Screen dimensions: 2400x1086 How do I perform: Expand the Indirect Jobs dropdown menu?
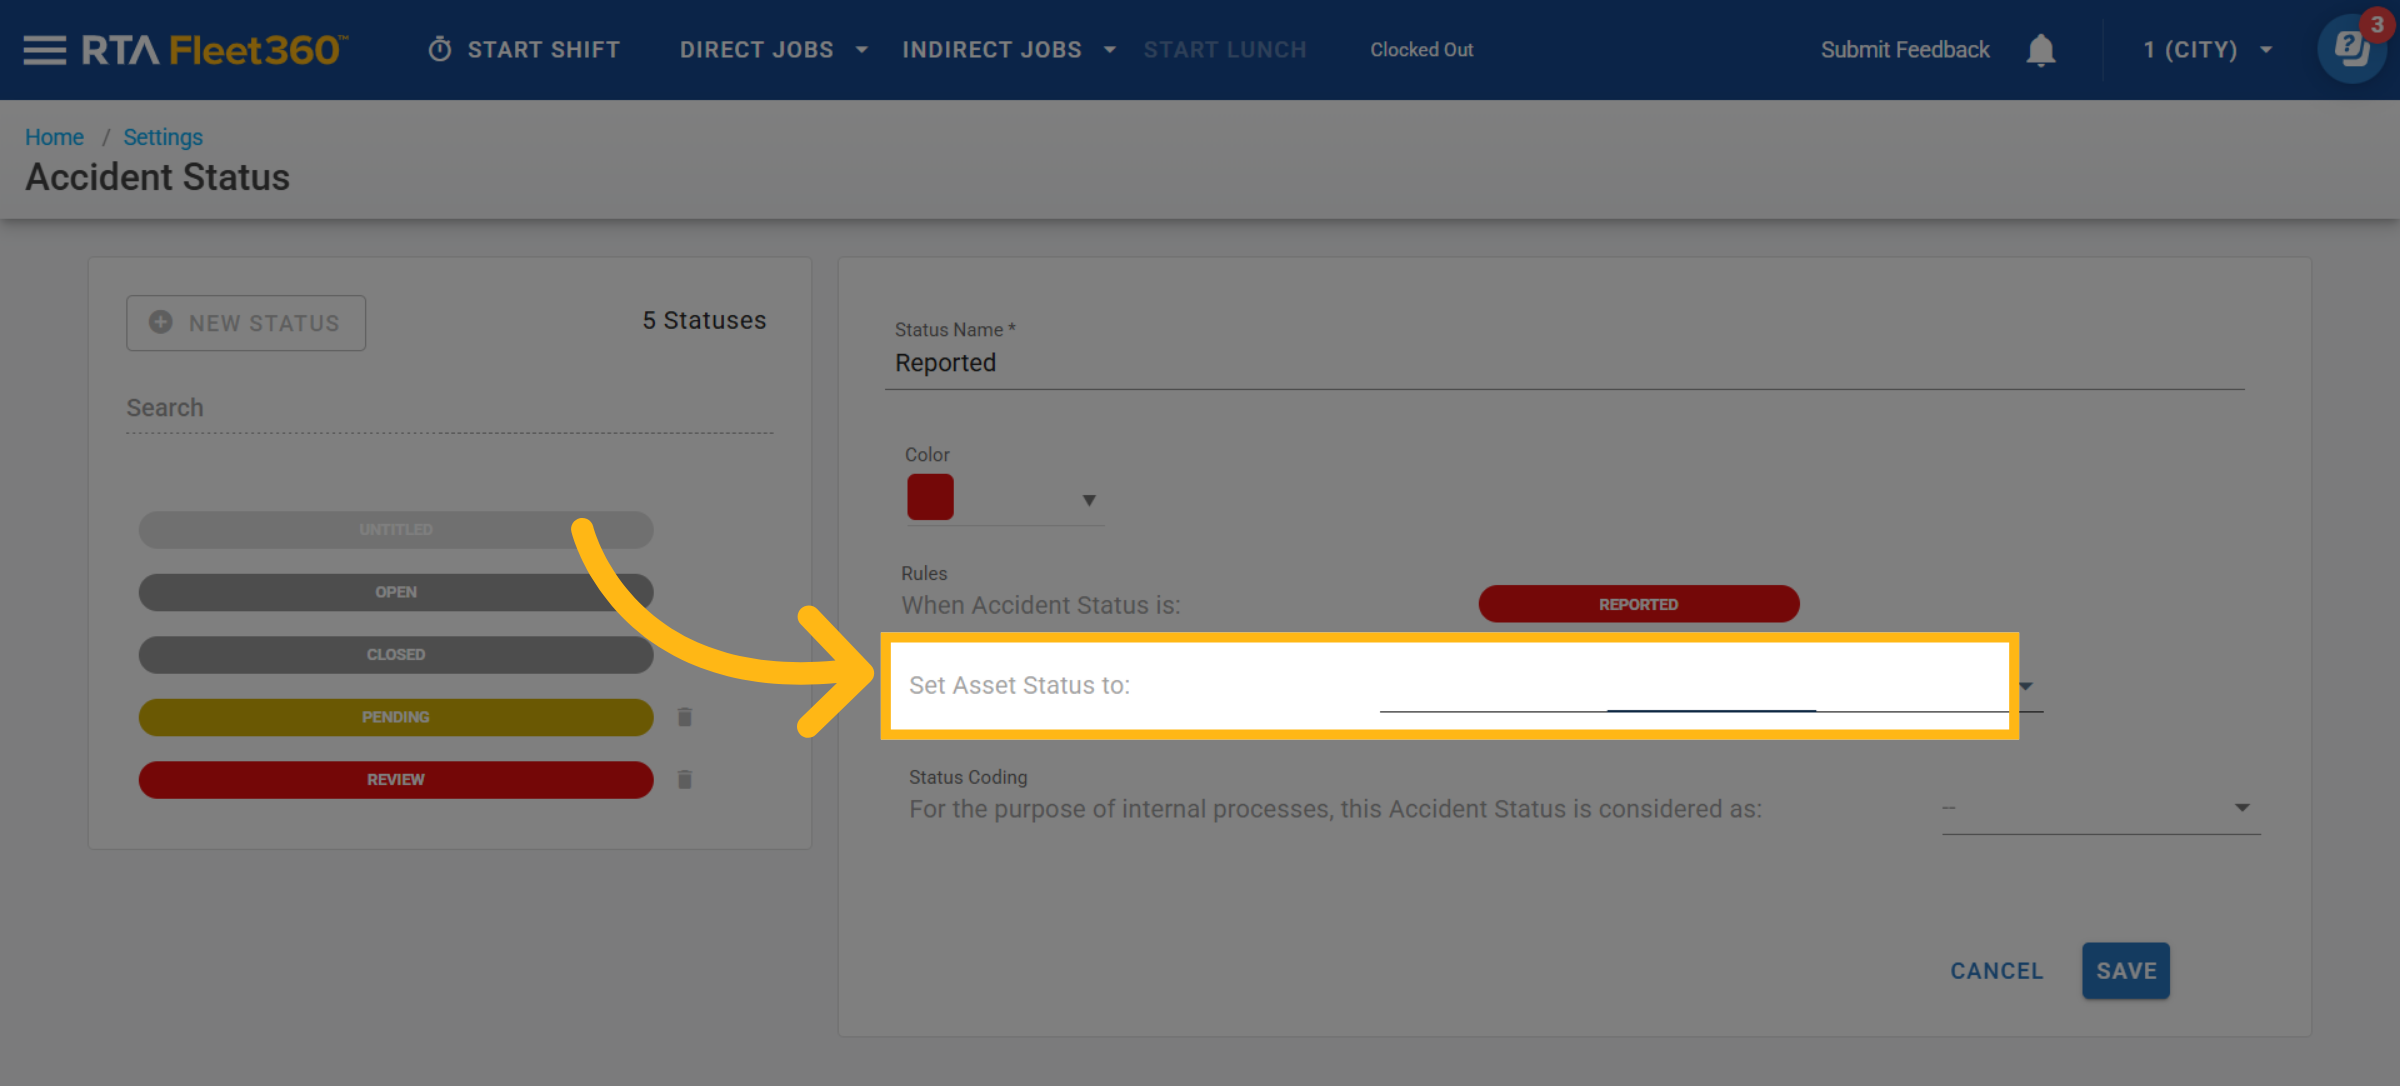coord(1008,50)
